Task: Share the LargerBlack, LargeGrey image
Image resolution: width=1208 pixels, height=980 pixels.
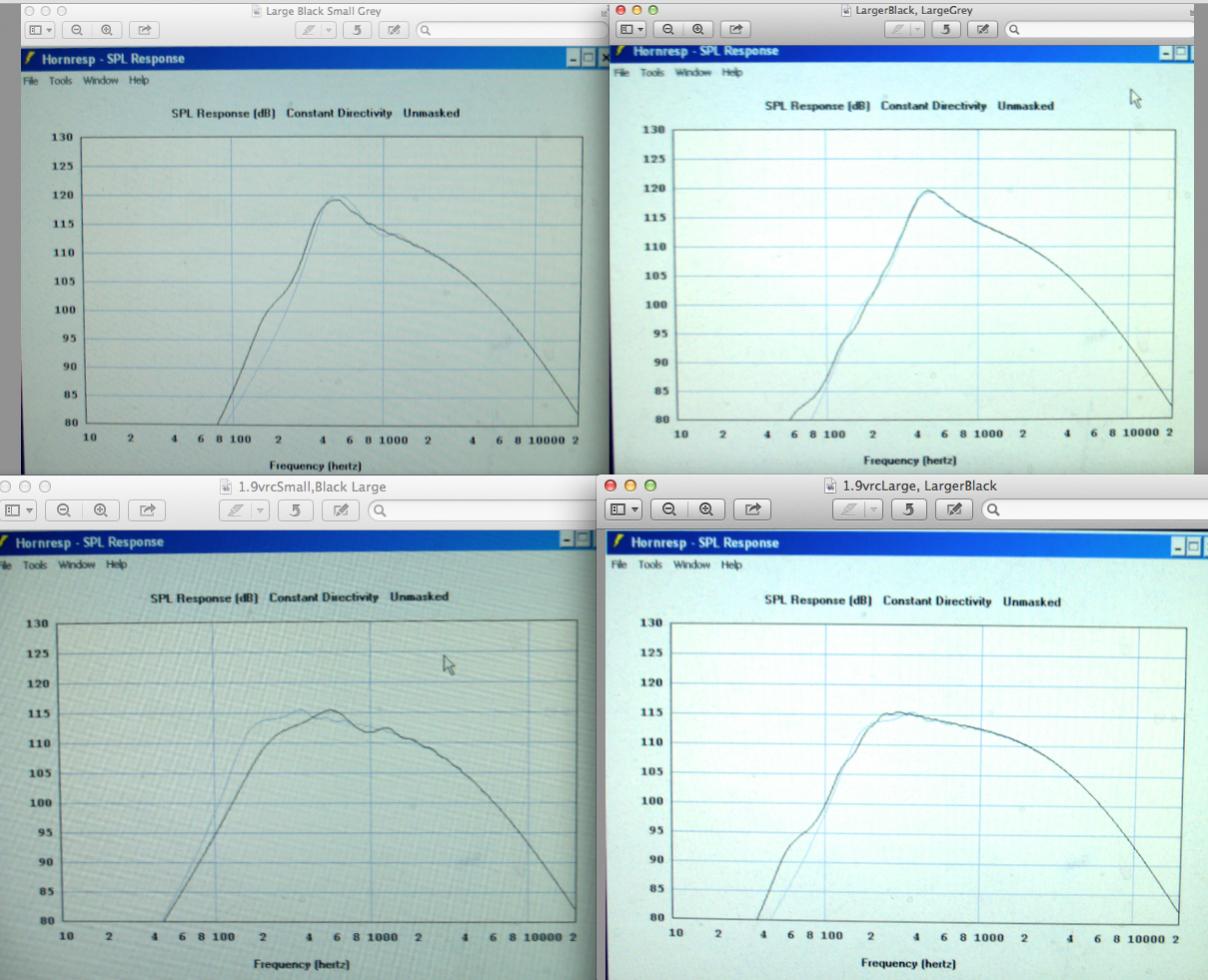Action: (736, 30)
